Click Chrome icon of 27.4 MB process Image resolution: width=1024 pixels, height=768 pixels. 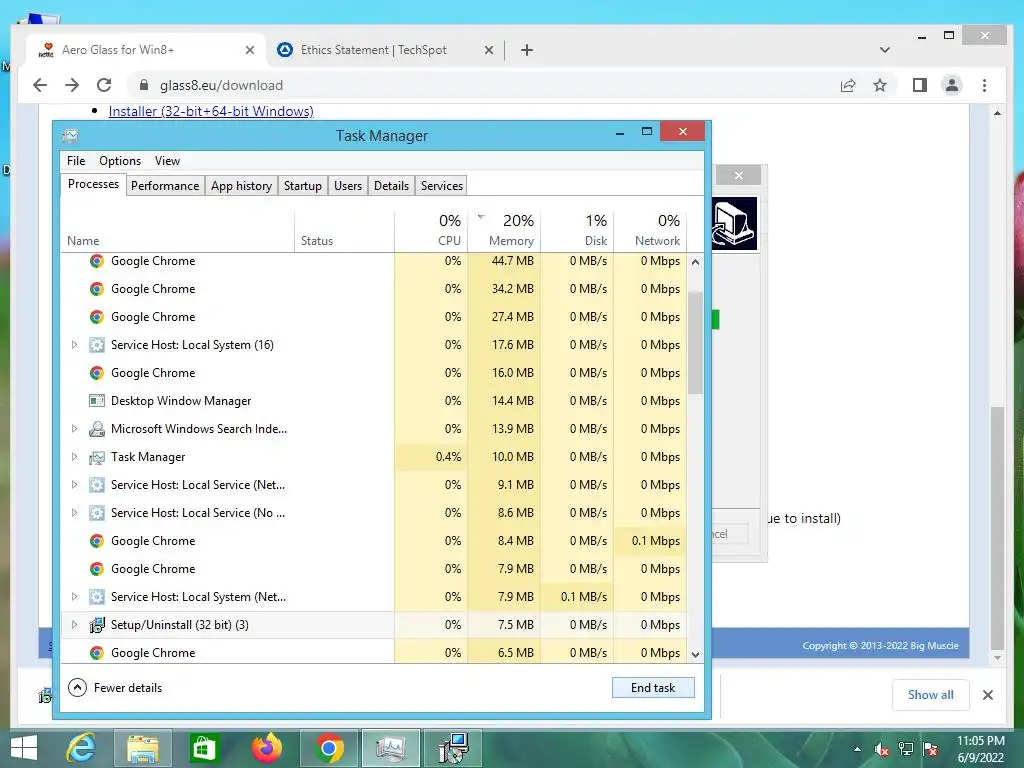coord(97,317)
